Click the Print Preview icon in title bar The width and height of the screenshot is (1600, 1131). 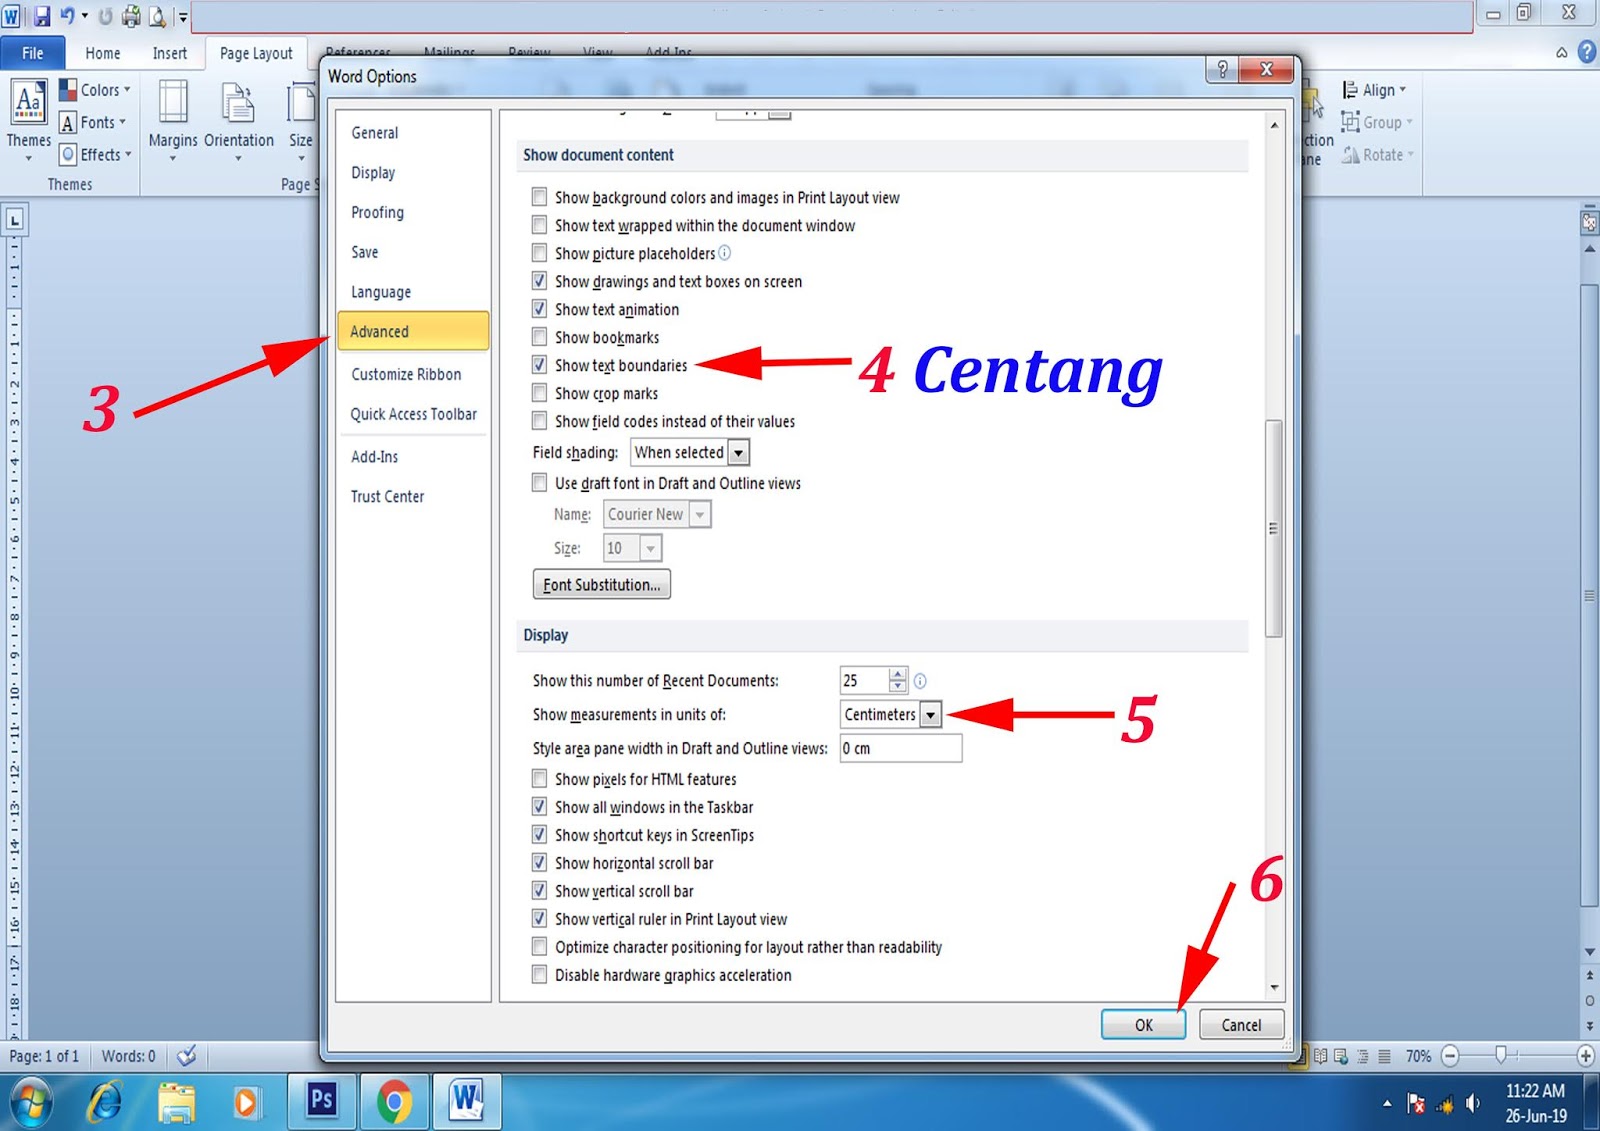[158, 16]
